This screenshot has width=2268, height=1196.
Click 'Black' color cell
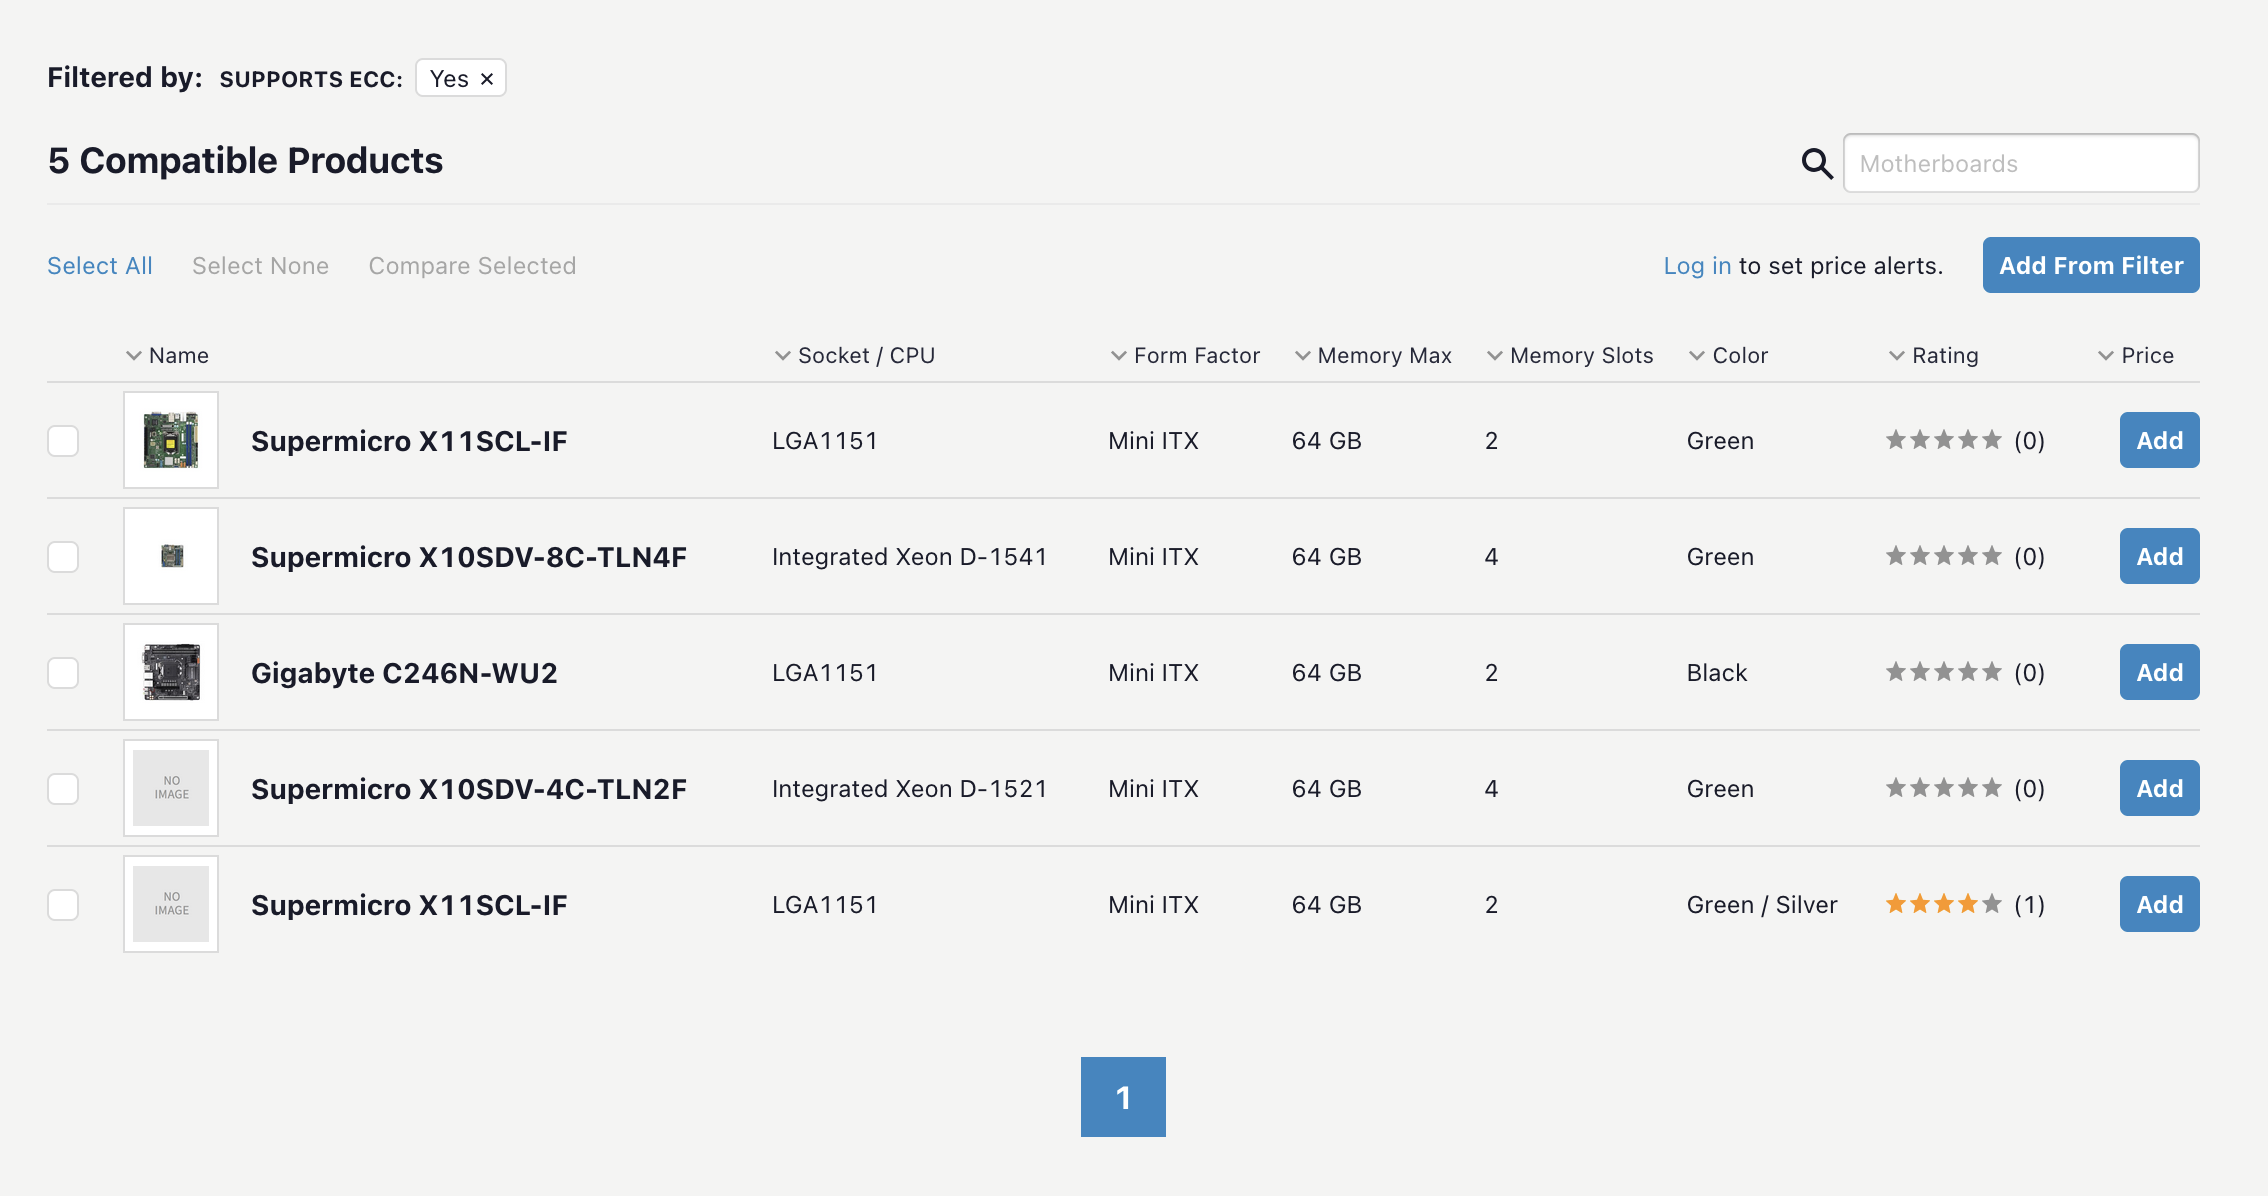1717,673
